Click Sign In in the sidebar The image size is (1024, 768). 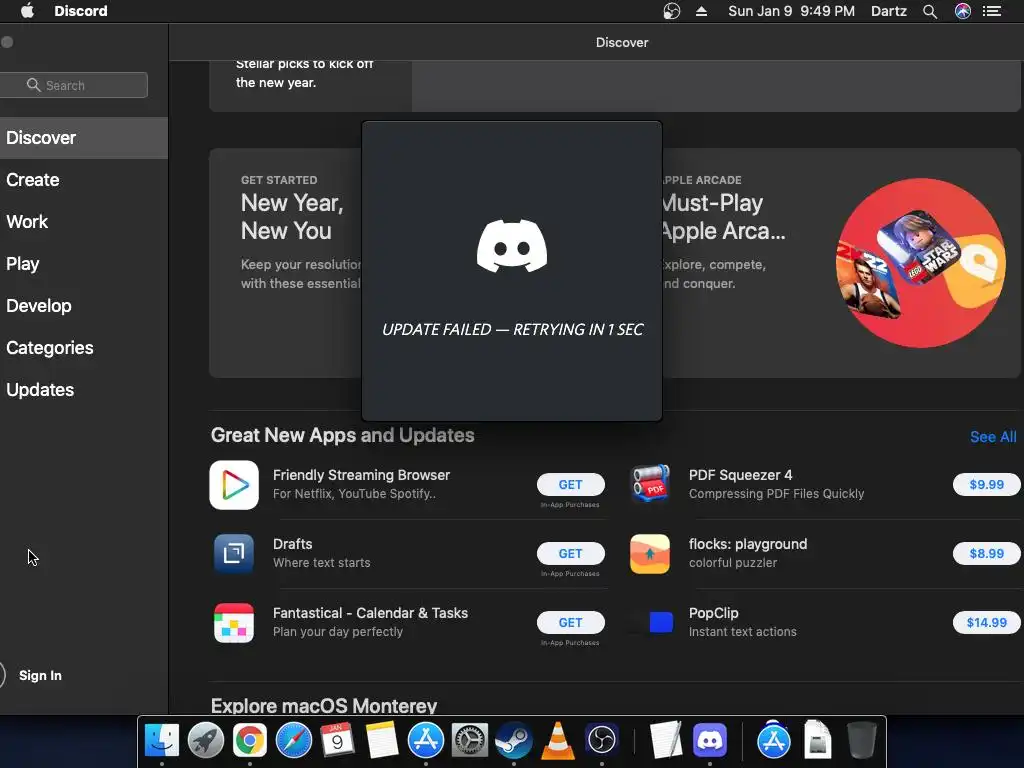[40, 675]
